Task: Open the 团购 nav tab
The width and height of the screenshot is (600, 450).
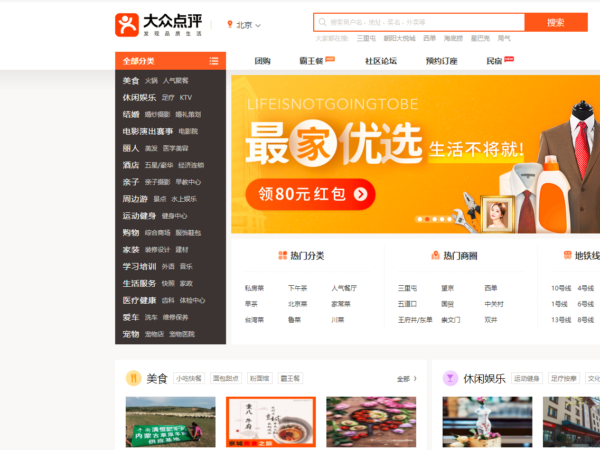Action: 262,61
